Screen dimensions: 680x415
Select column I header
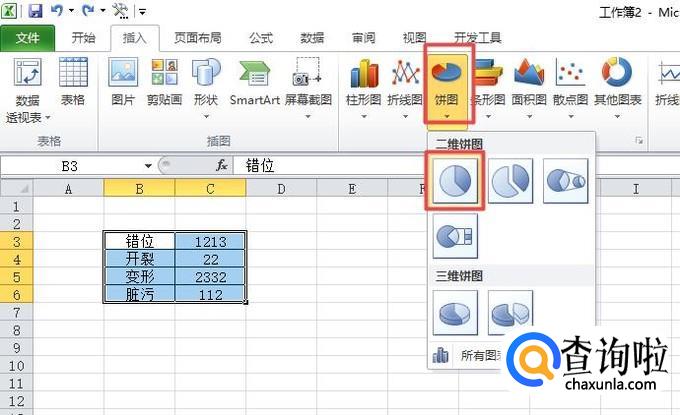tap(636, 189)
